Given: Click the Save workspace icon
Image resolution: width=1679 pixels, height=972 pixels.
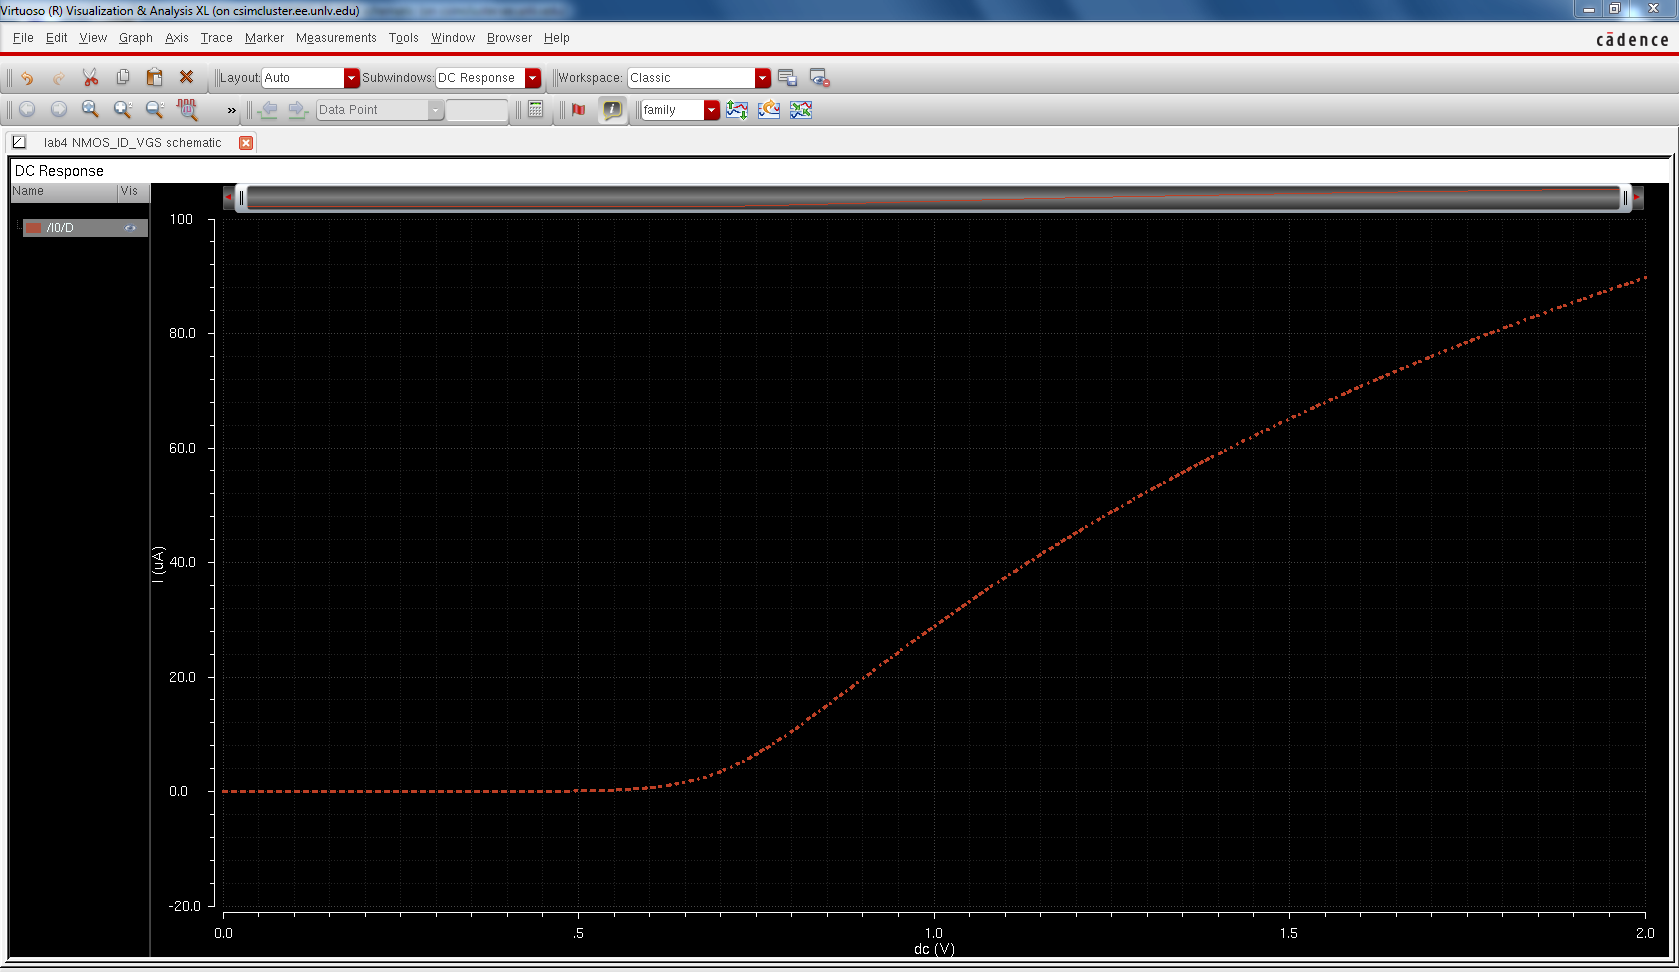Looking at the screenshot, I should (788, 78).
